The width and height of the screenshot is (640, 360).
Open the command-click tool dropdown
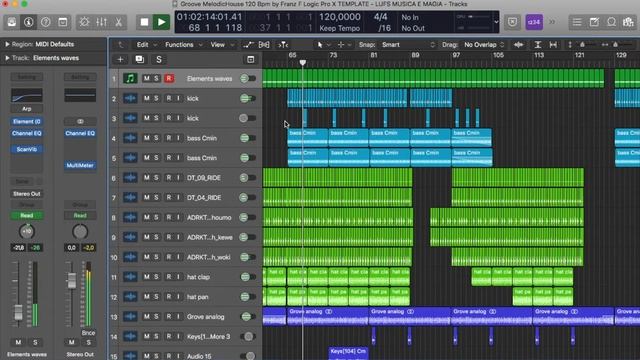click(343, 44)
